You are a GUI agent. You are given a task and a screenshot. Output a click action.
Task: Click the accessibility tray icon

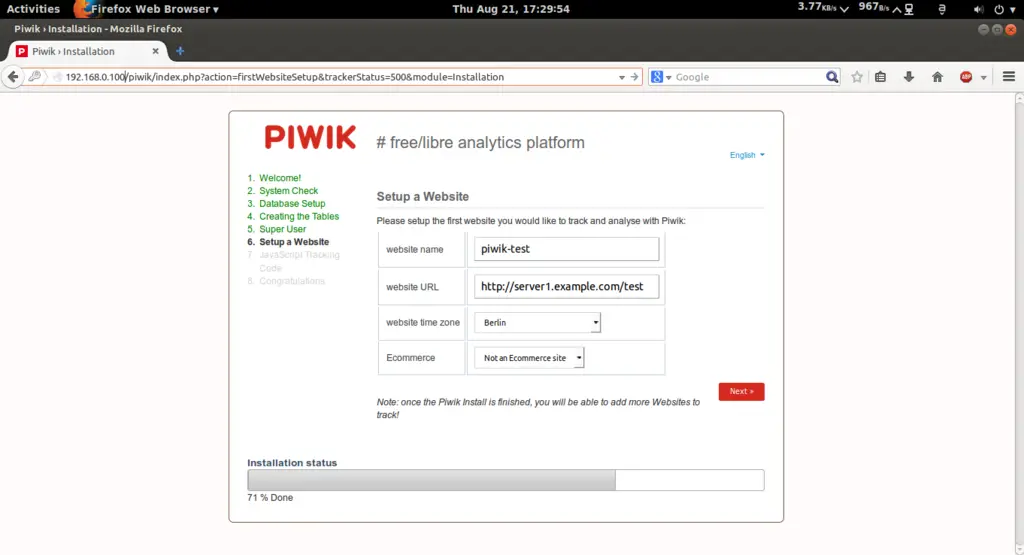[x=942, y=9]
